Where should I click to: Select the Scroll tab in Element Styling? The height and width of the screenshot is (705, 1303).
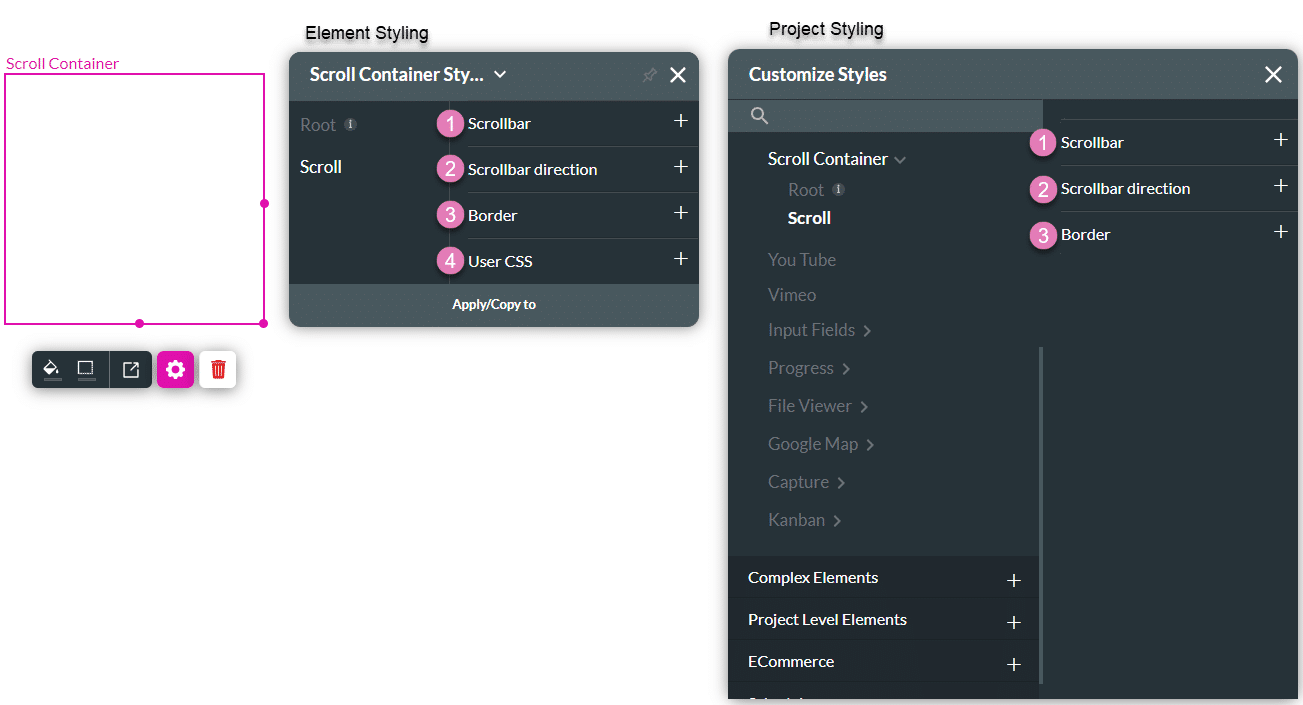click(320, 166)
